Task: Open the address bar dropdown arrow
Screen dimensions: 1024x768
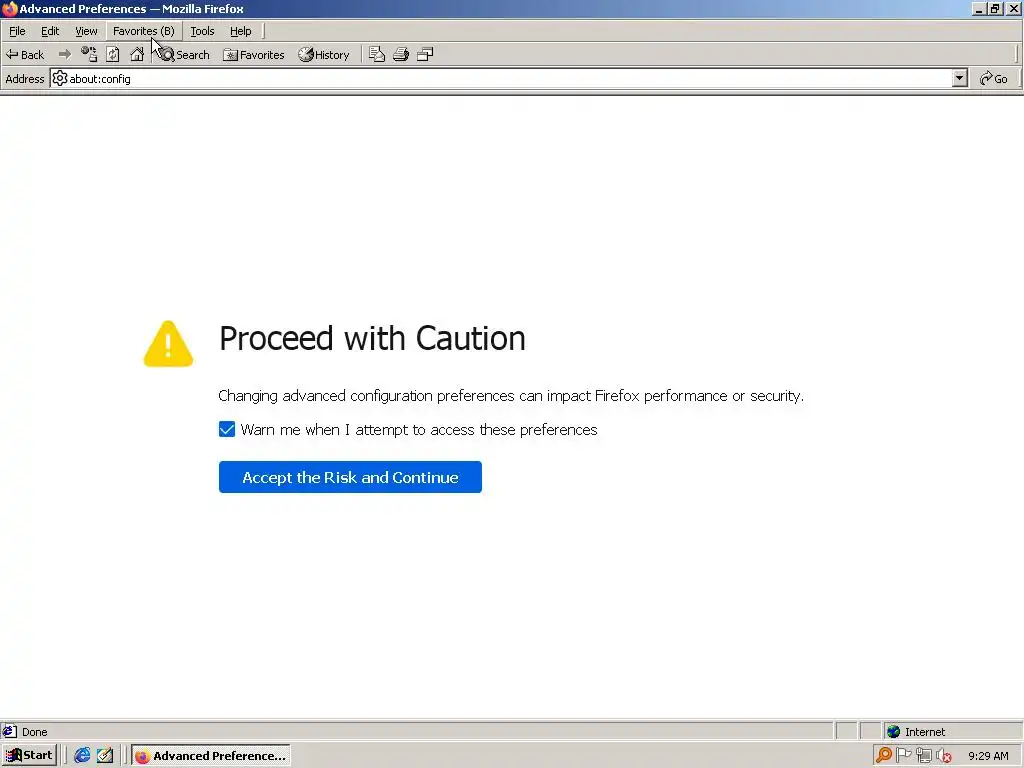Action: point(959,78)
